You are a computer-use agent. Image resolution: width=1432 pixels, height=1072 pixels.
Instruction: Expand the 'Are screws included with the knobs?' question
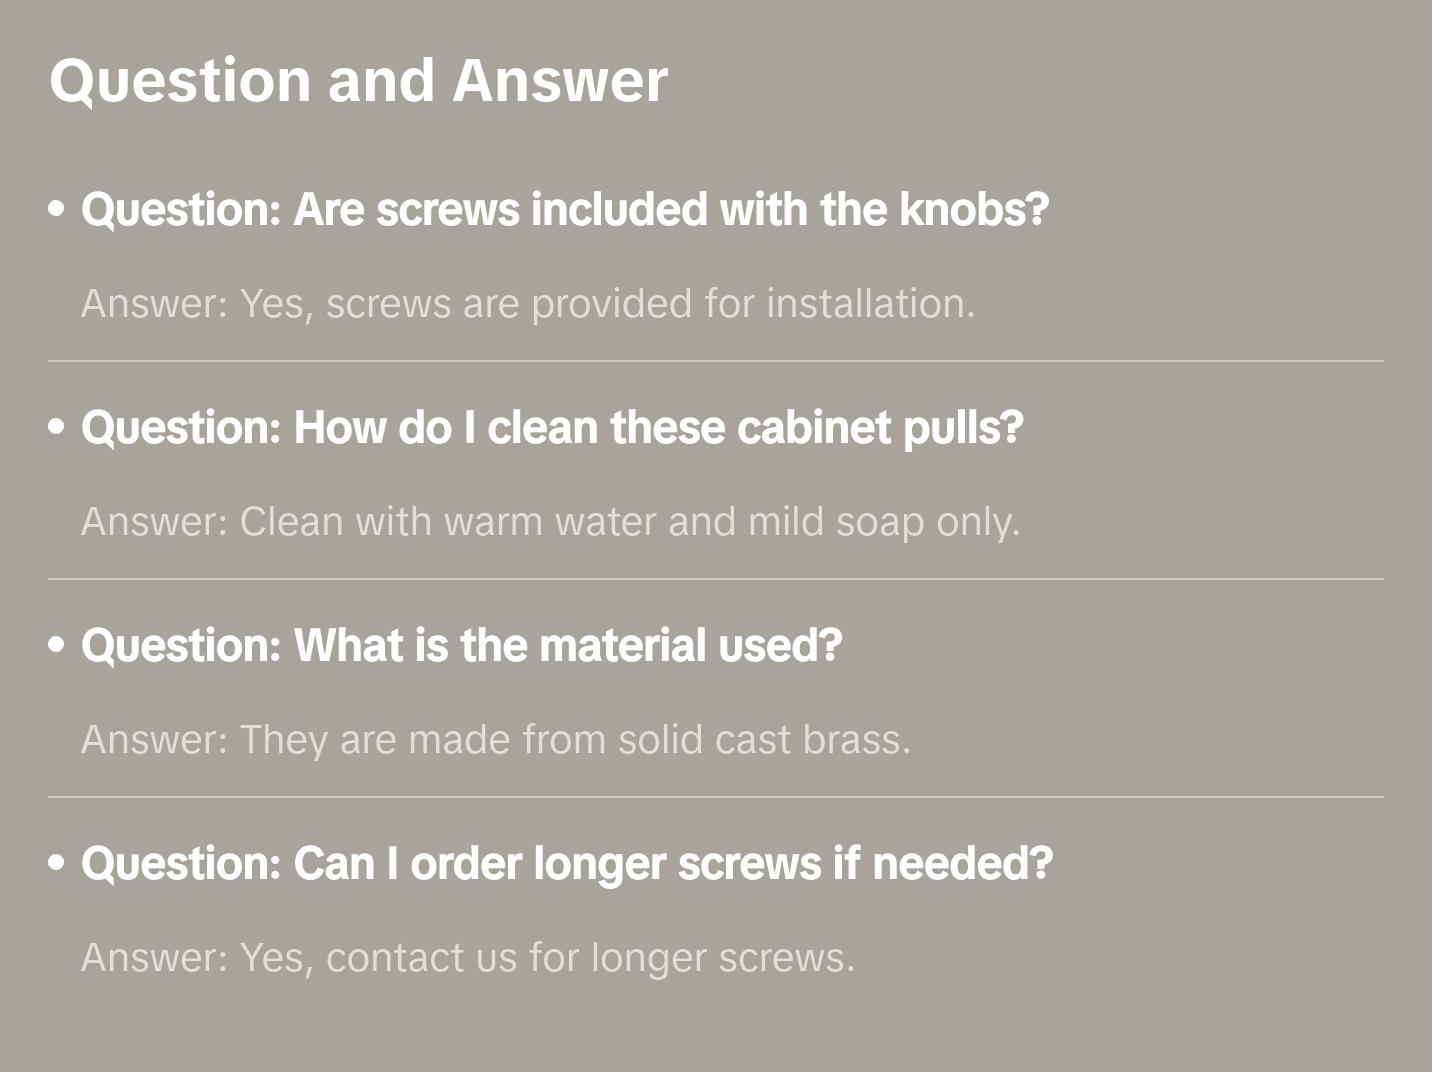click(565, 209)
